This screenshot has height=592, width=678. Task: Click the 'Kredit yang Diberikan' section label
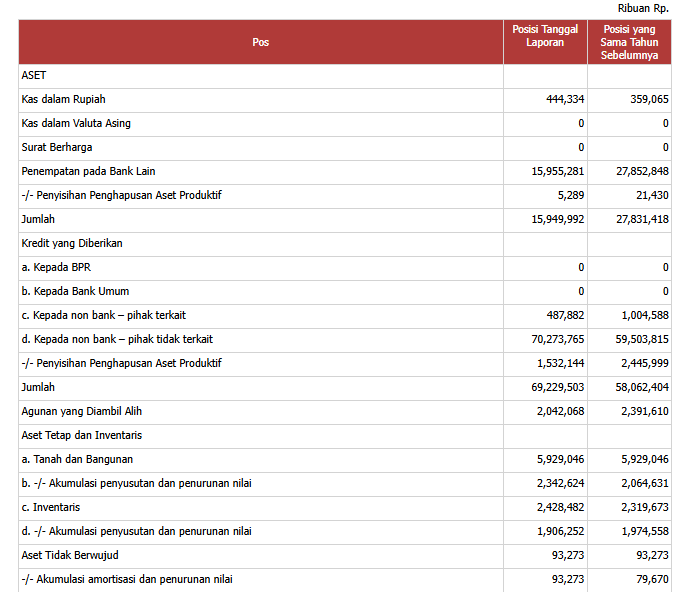71,243
